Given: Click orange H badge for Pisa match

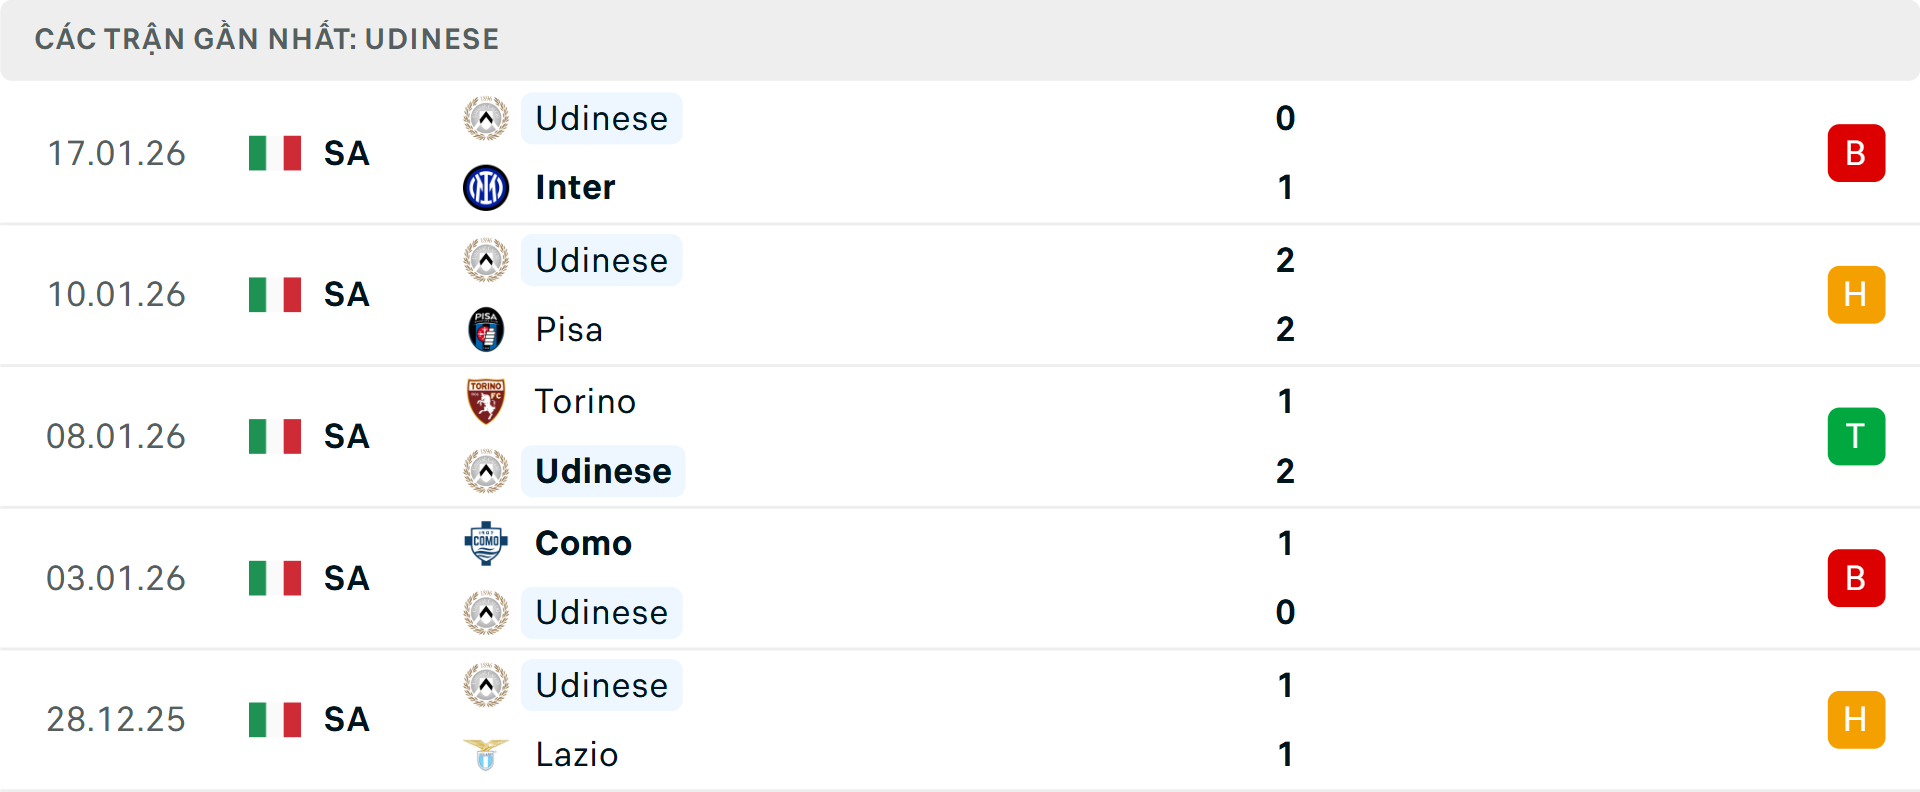Looking at the screenshot, I should point(1856,295).
